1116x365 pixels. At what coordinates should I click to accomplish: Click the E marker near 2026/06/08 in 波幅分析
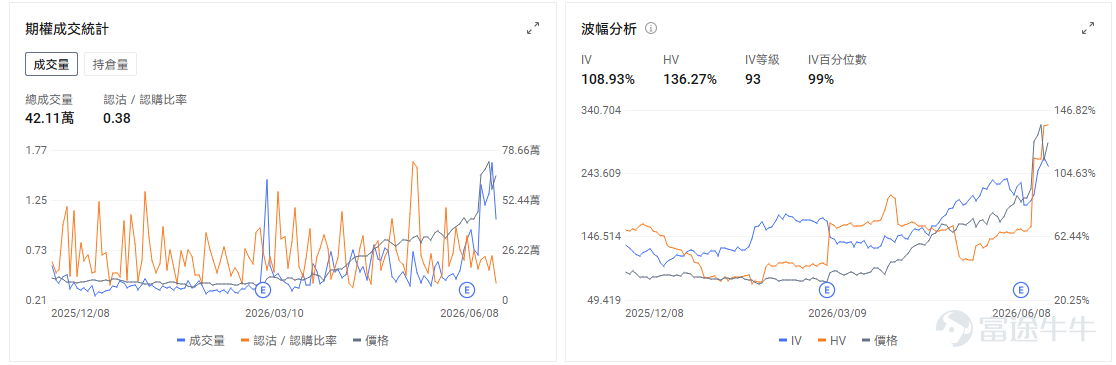(x=1021, y=290)
